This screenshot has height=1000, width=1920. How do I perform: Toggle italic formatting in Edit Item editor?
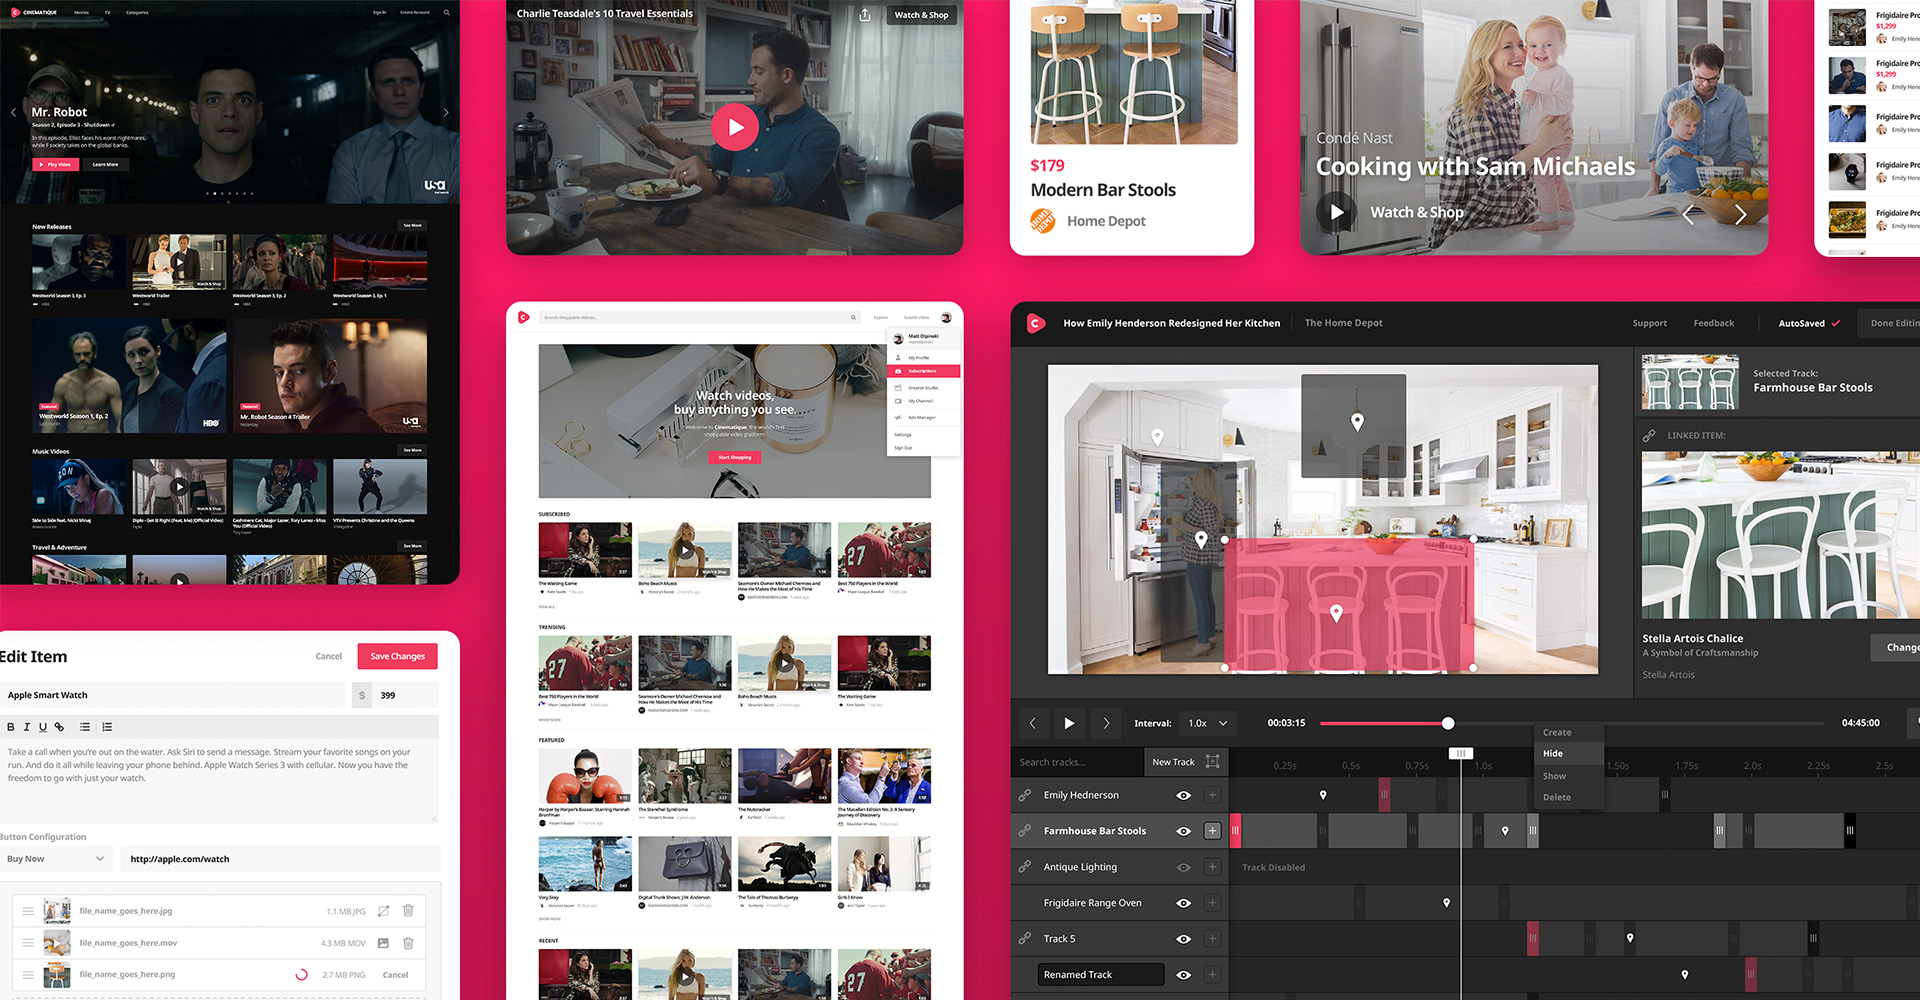(x=27, y=727)
